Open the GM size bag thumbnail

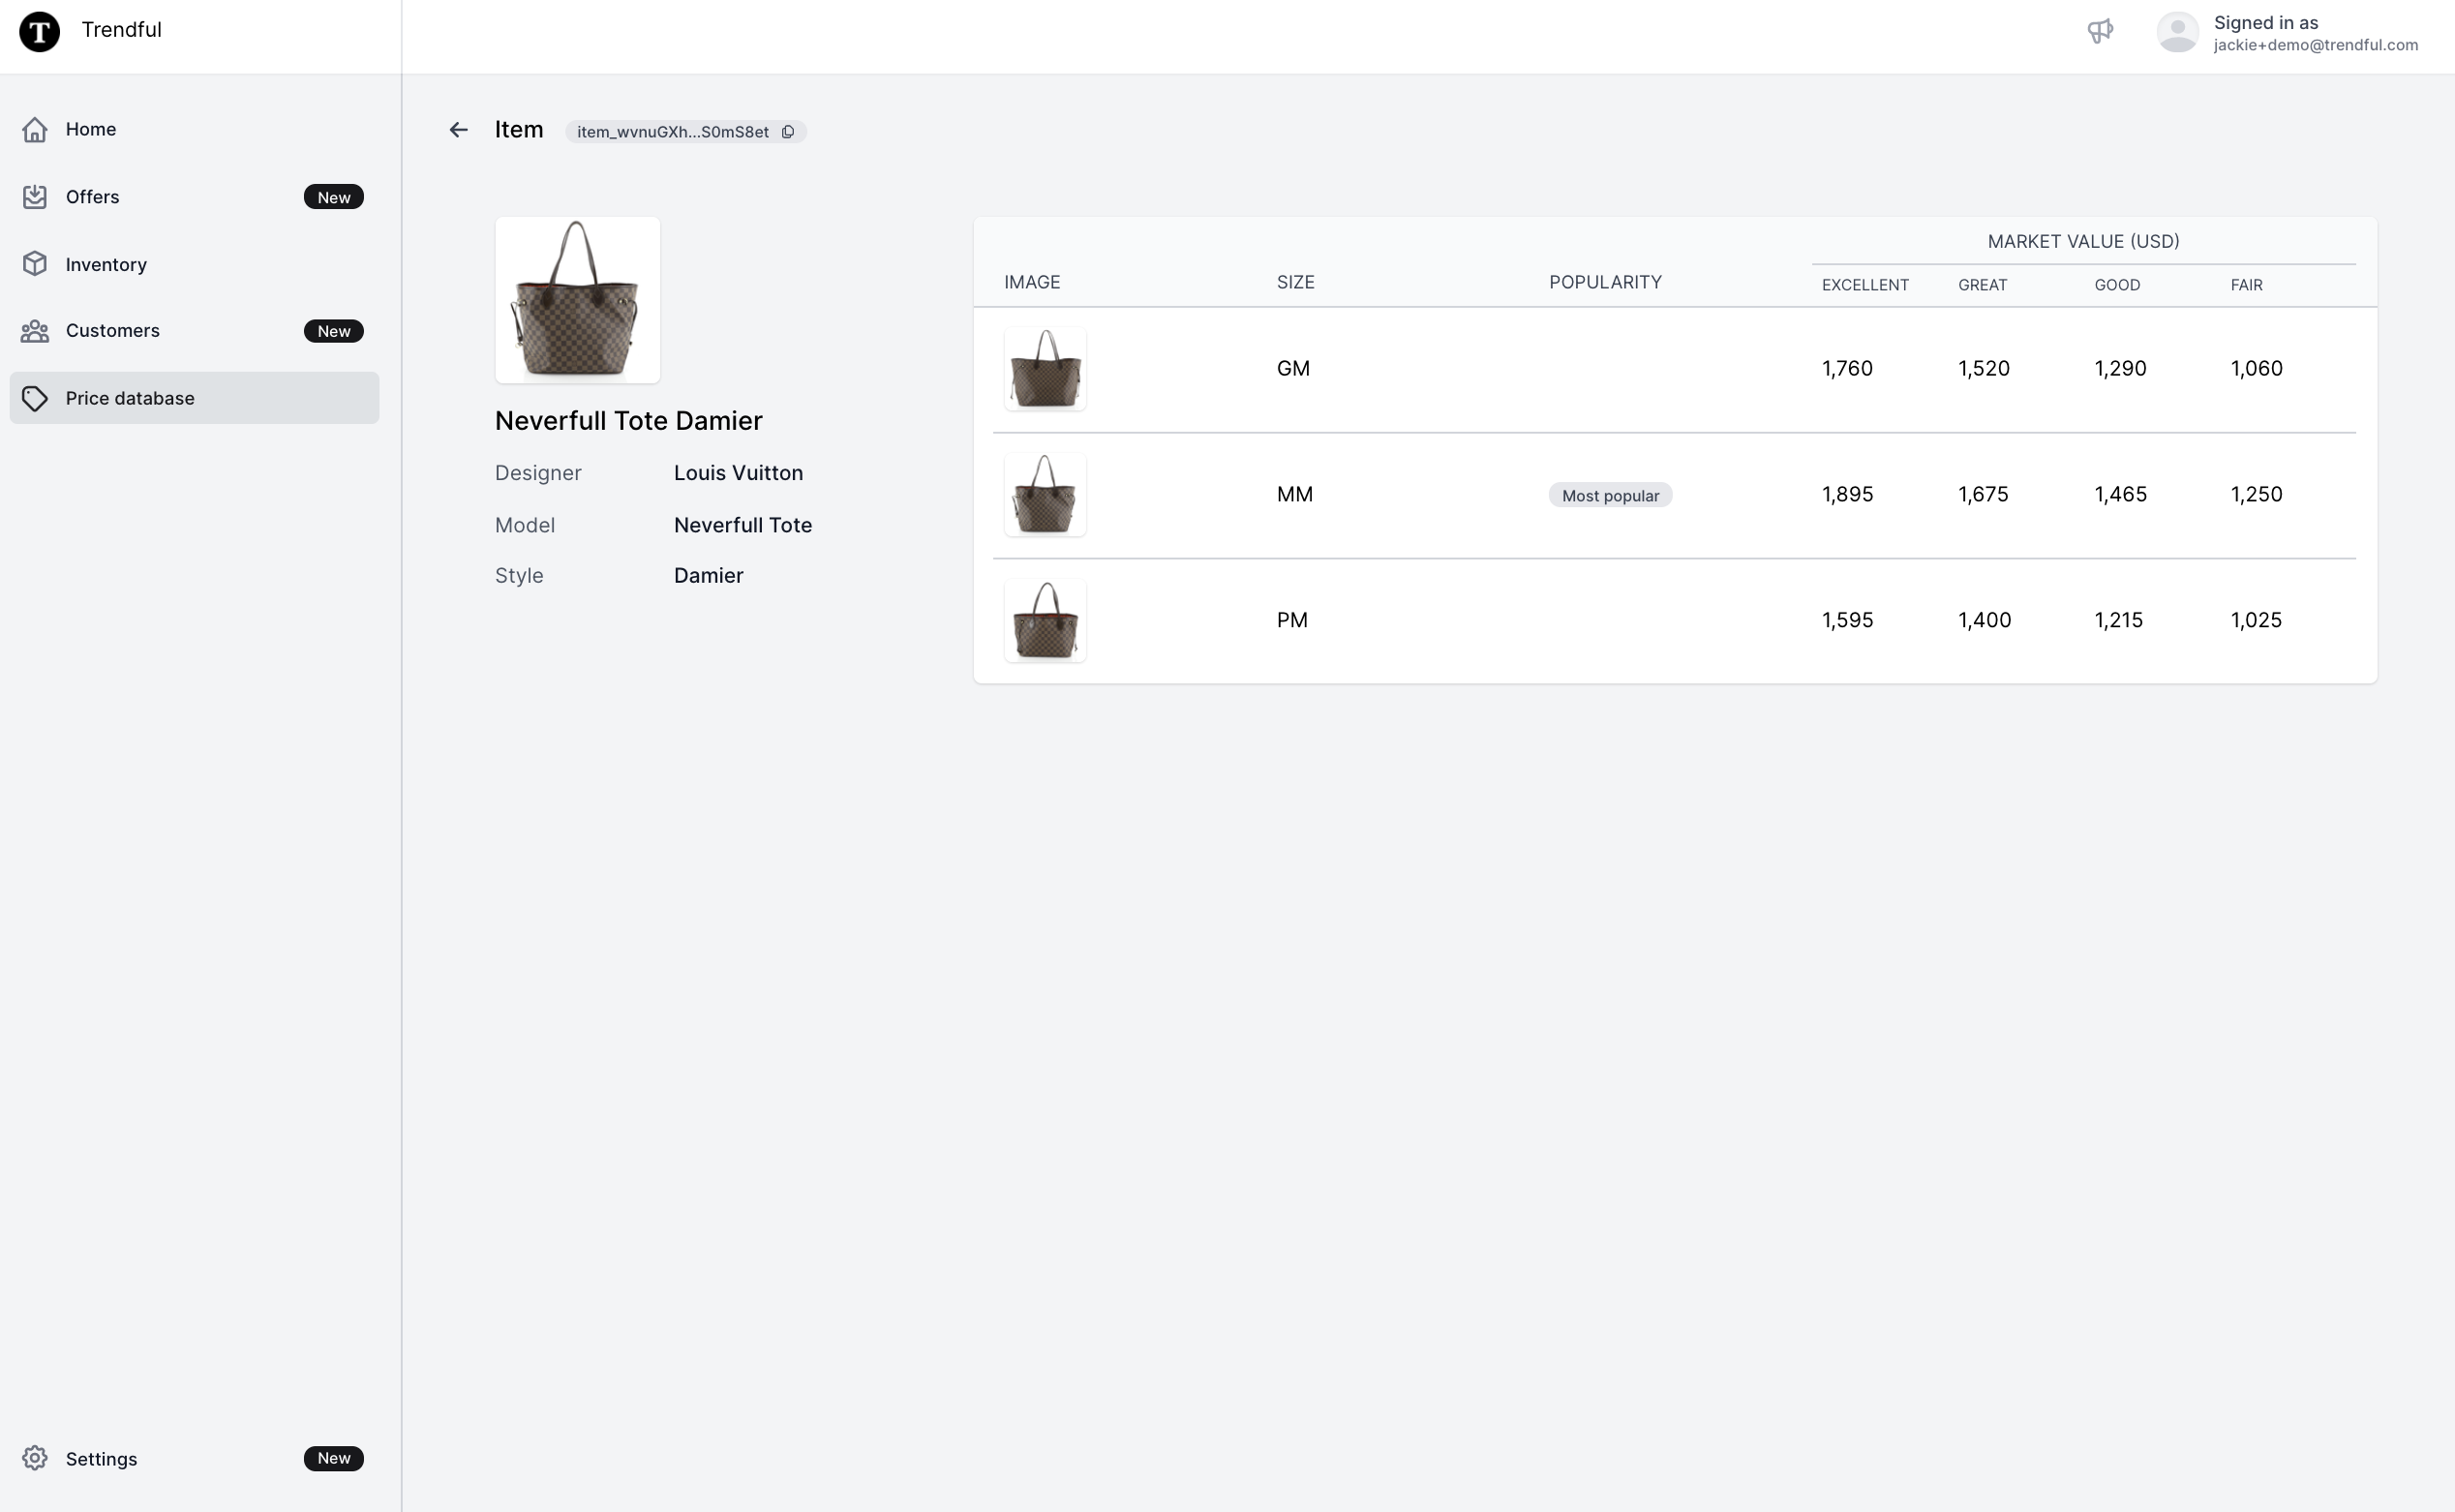pos(1045,369)
